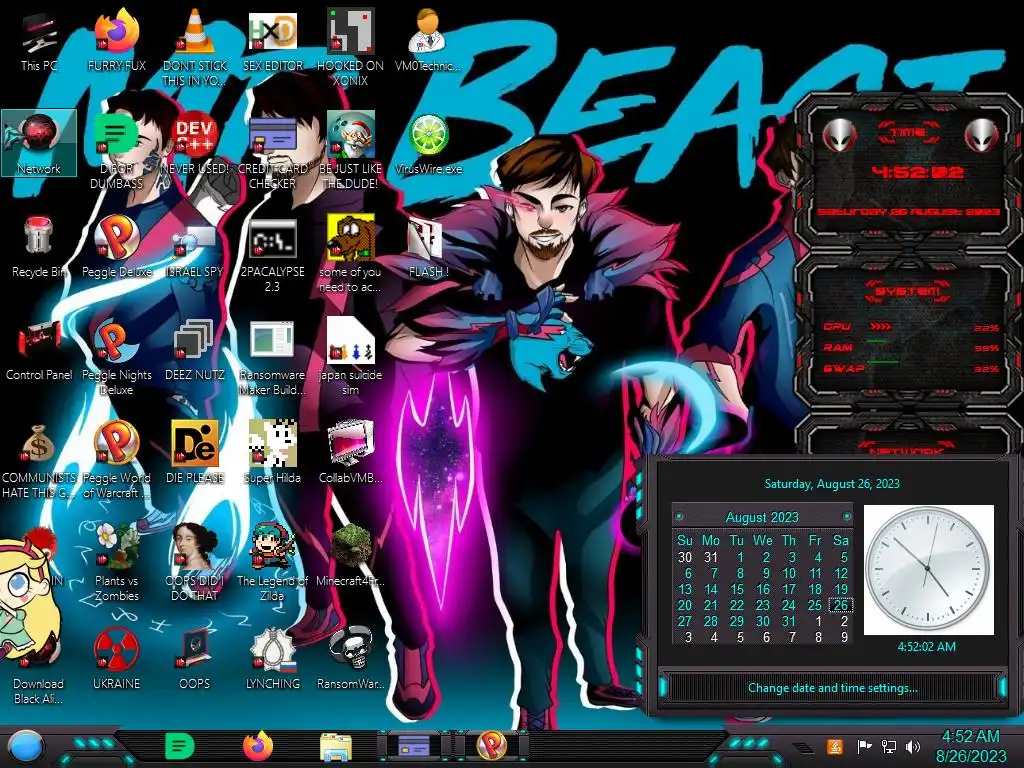Select August 15 in the calendar
The image size is (1024, 768).
pos(737,589)
